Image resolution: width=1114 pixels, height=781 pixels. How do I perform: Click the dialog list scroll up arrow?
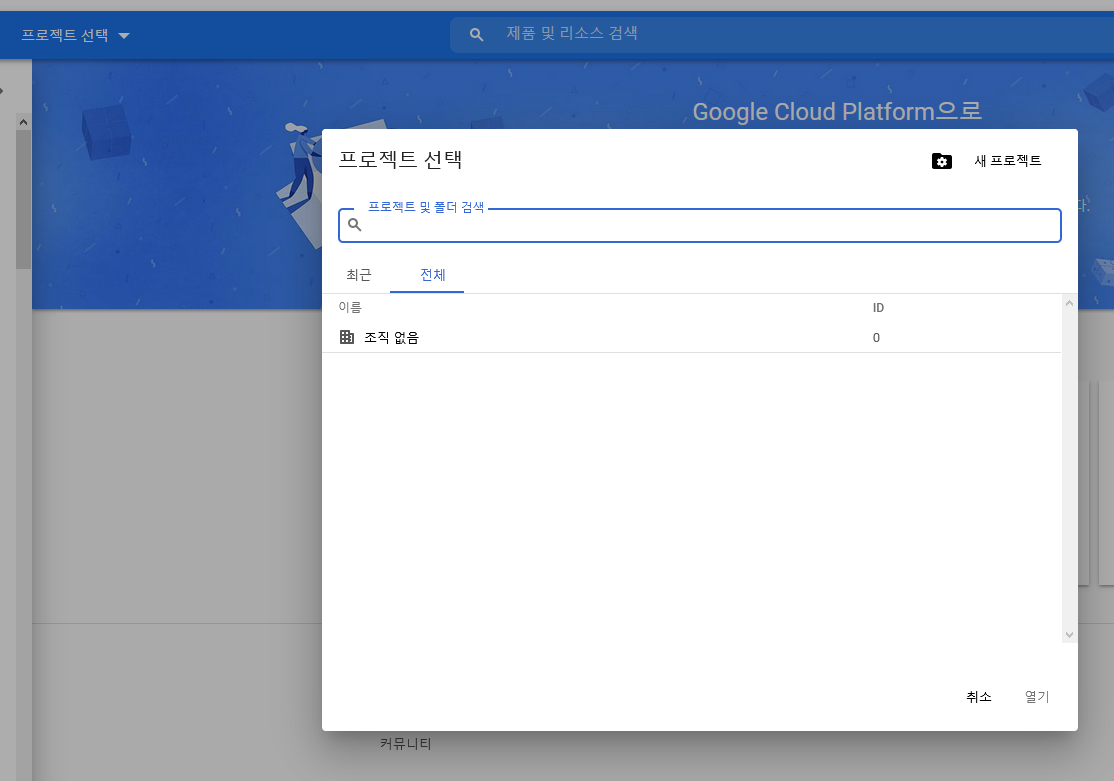pyautogui.click(x=1069, y=303)
